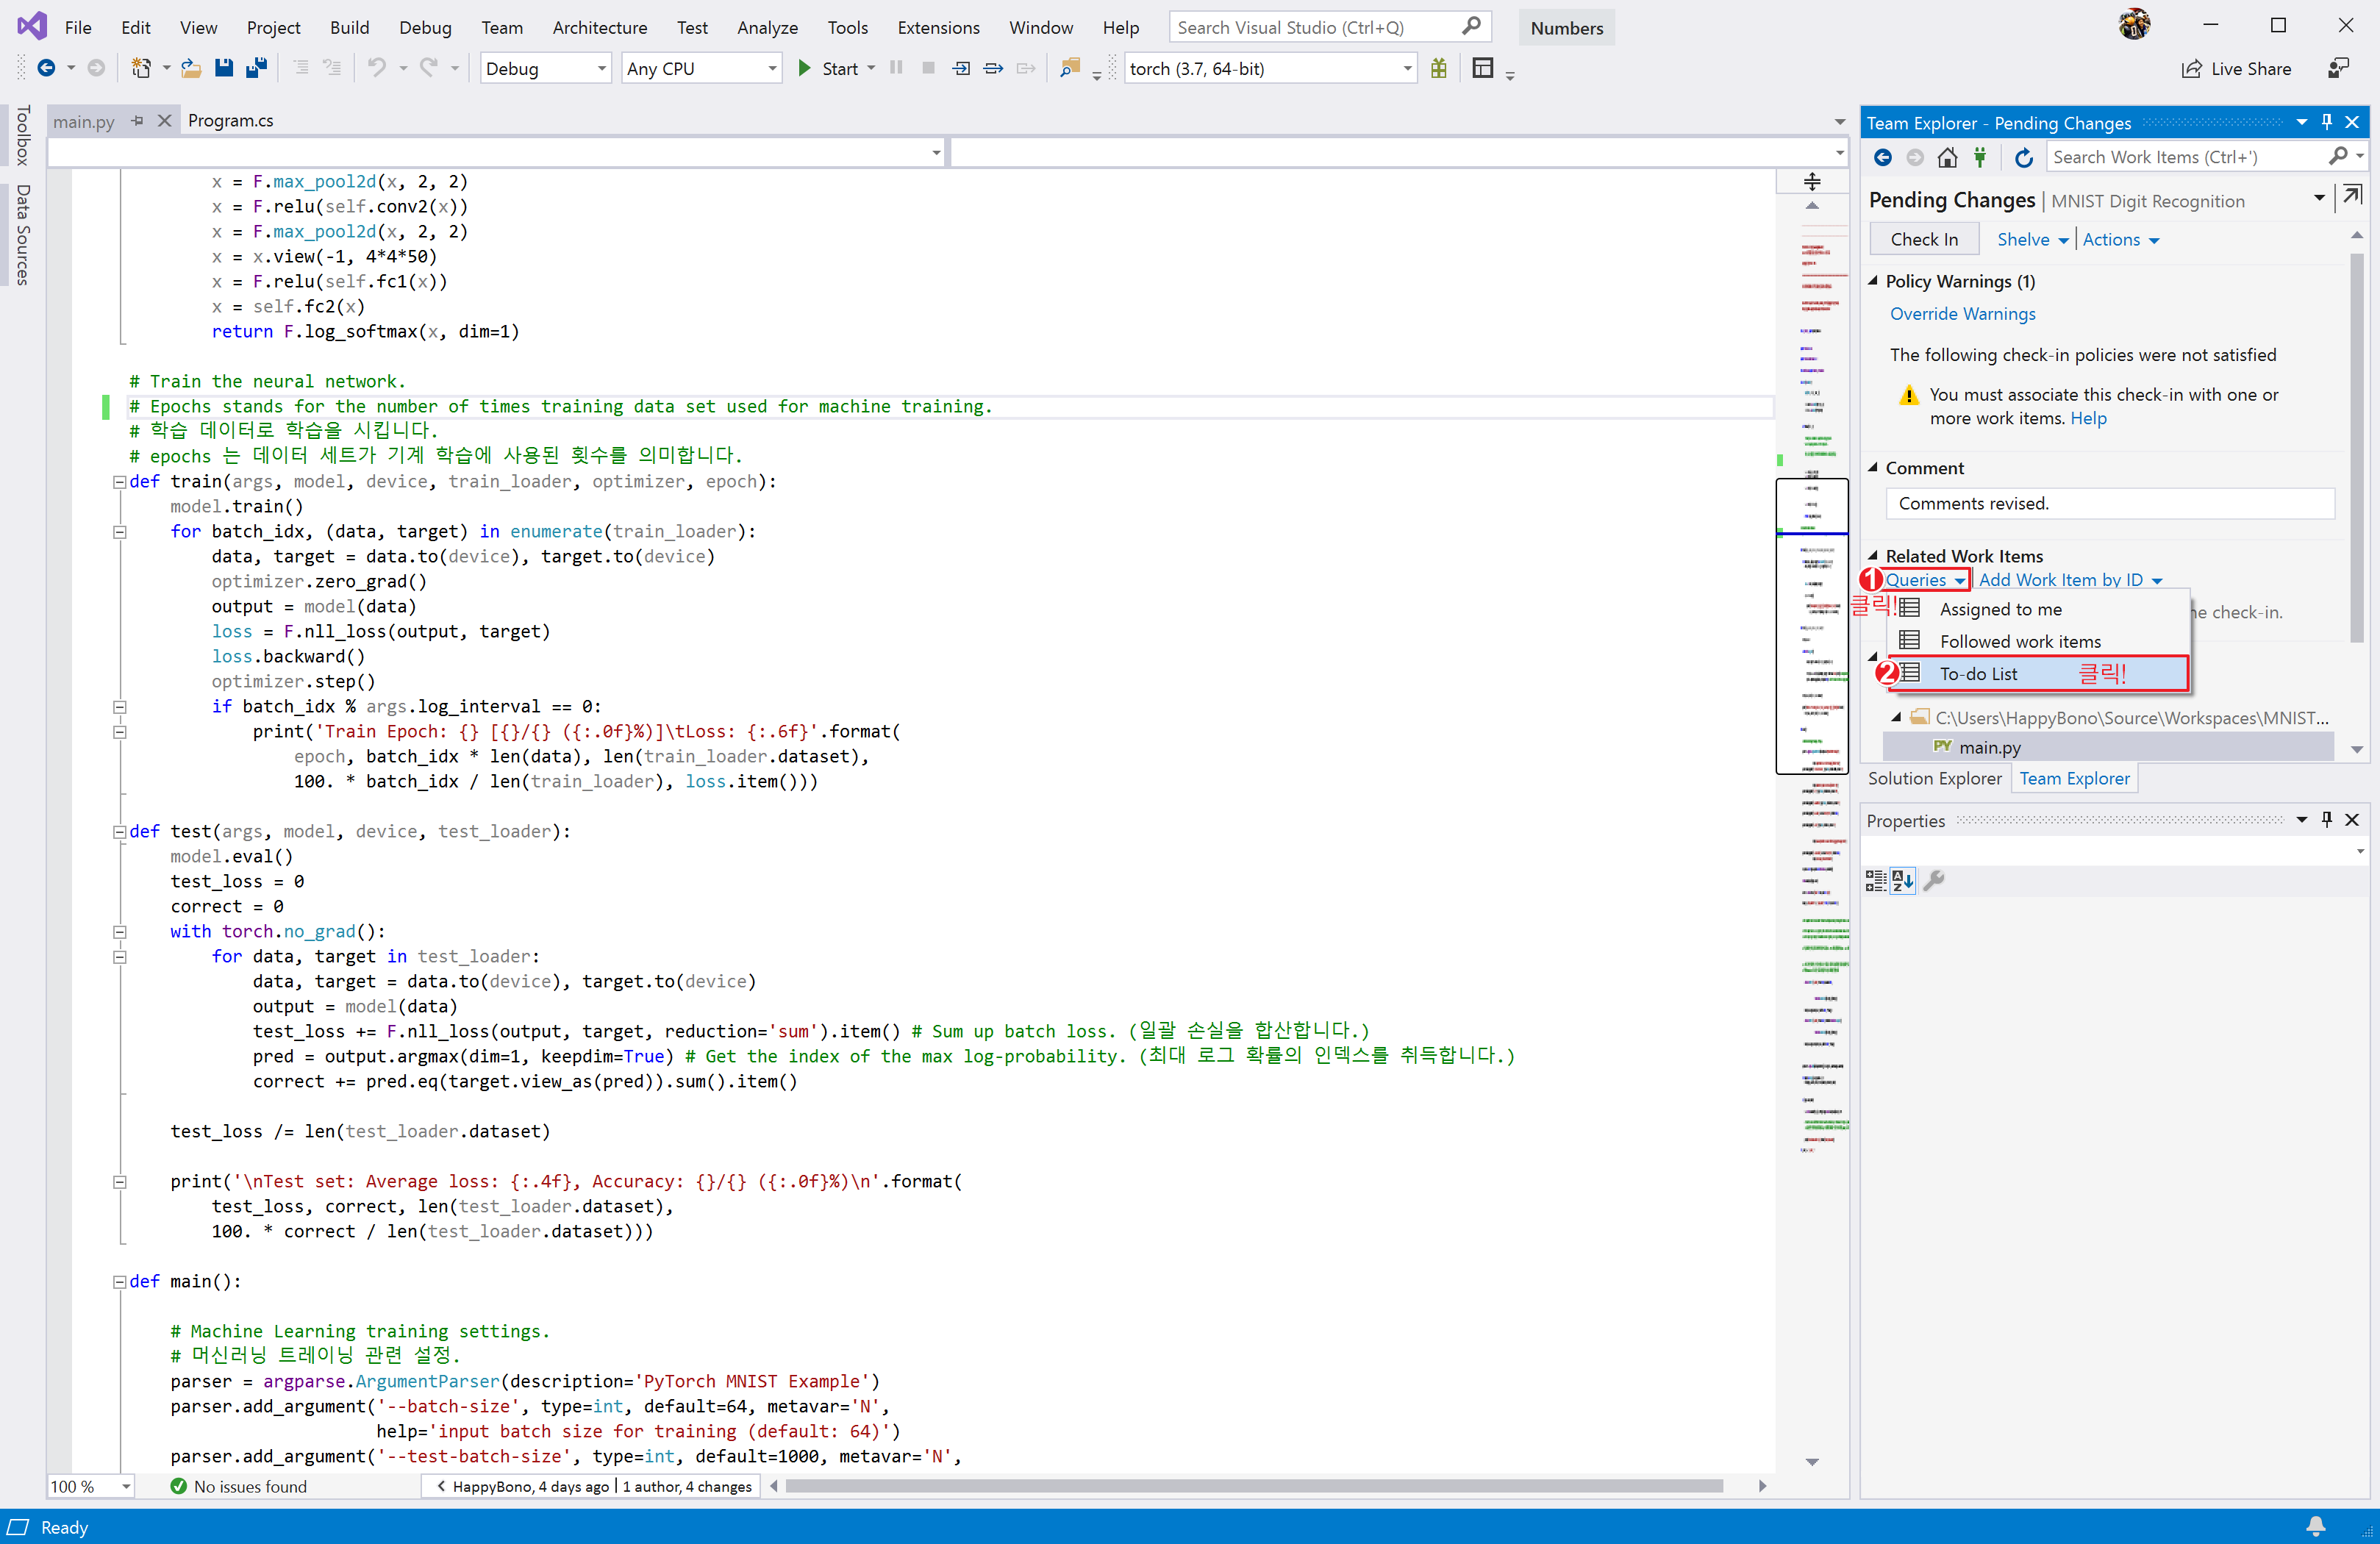Collapse the Policy Warnings section
The width and height of the screenshot is (2380, 1544).
click(1873, 281)
